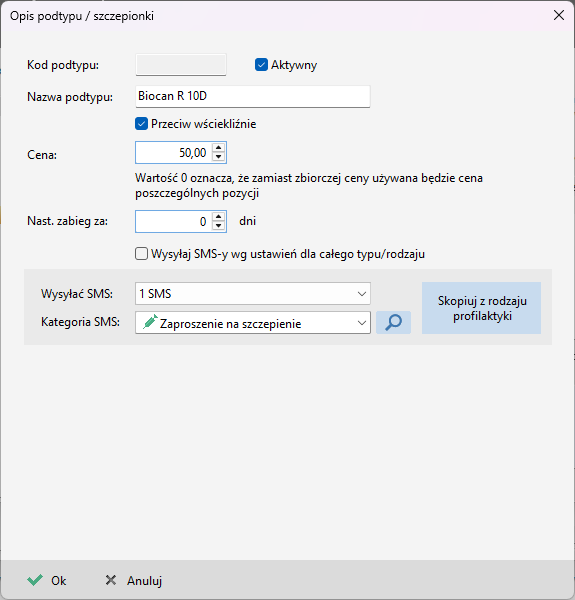This screenshot has width=575, height=600.
Task: Toggle the Aktywny checkbox
Action: pyautogui.click(x=261, y=65)
